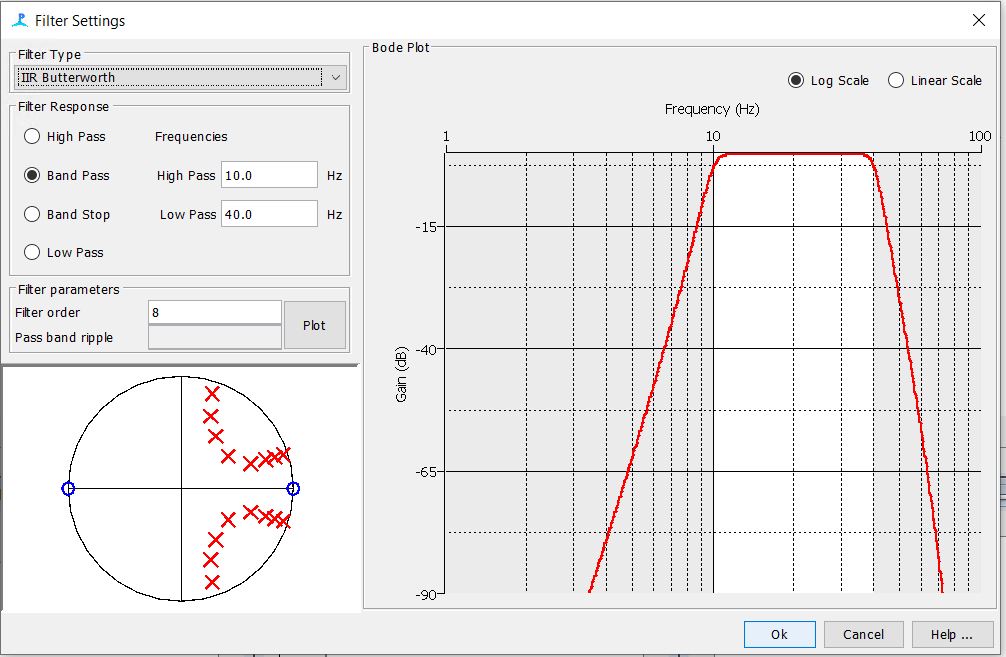
Task: Switch Bode plot to Log Scale
Action: coord(796,81)
